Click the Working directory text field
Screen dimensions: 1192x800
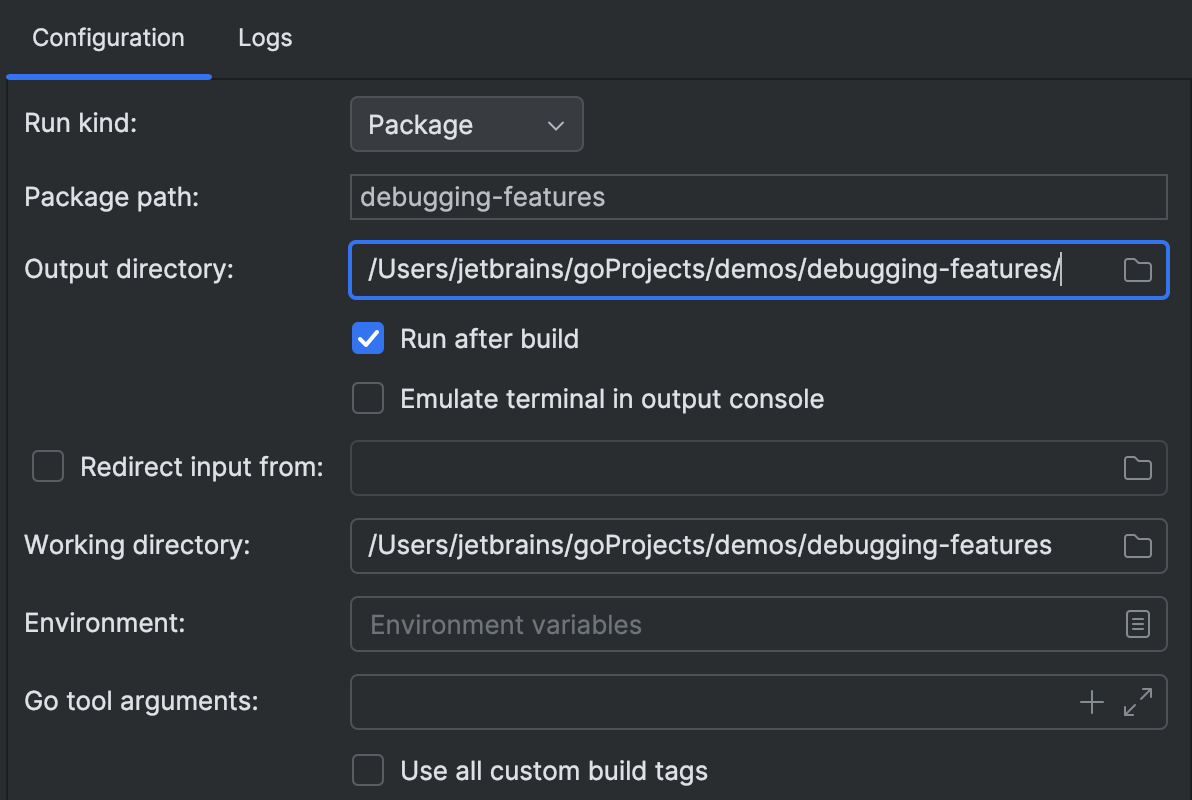[730, 546]
